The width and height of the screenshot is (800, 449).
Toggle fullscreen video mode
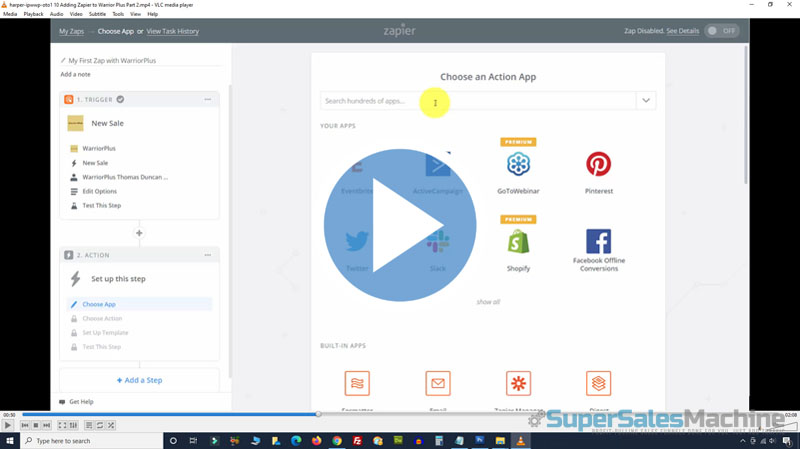(x=62, y=425)
